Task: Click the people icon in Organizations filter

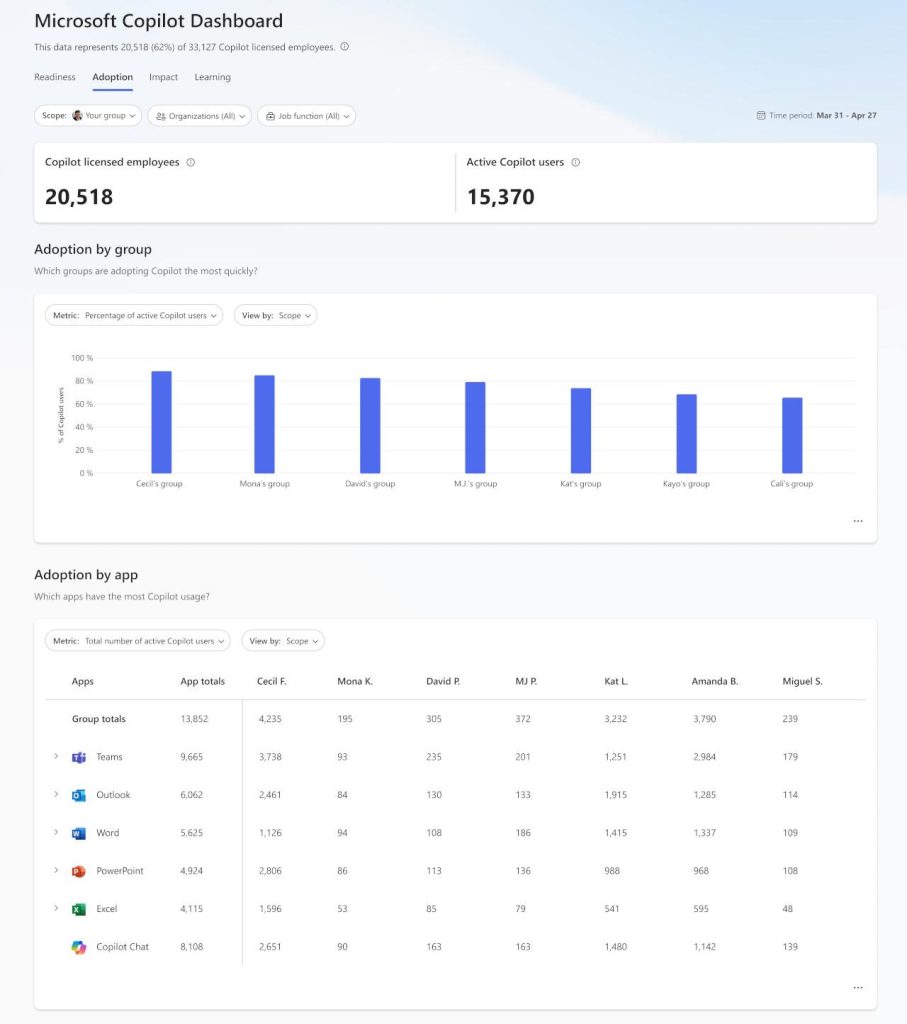Action: coord(161,116)
